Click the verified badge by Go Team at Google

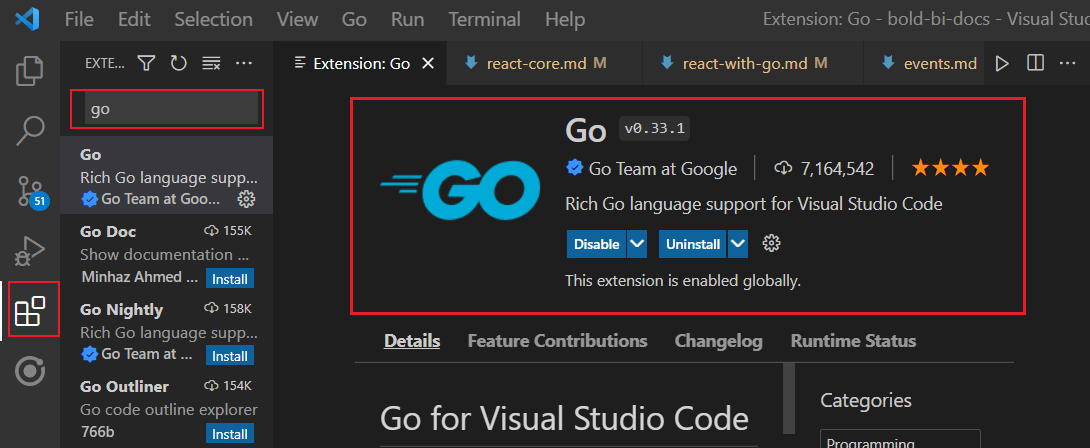tap(574, 168)
